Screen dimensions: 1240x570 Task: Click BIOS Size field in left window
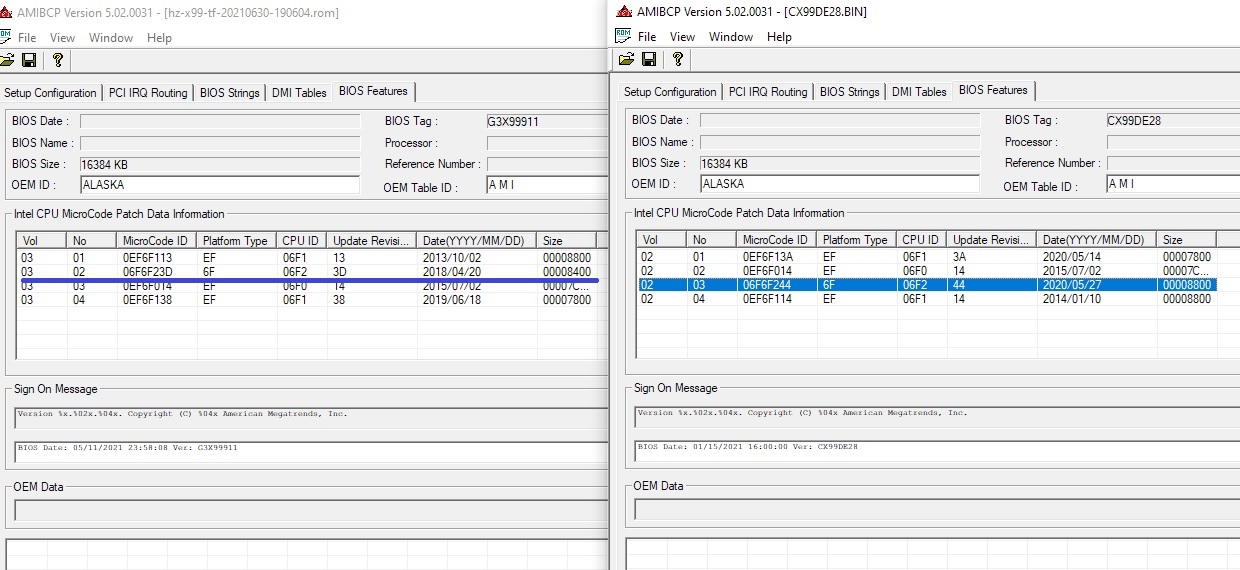coord(219,164)
